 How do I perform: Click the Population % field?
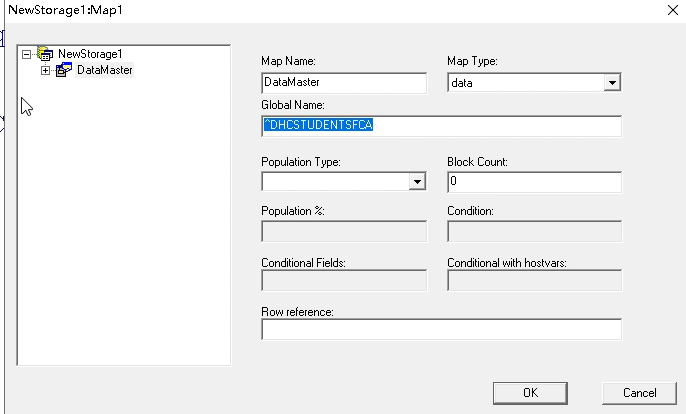pos(343,231)
